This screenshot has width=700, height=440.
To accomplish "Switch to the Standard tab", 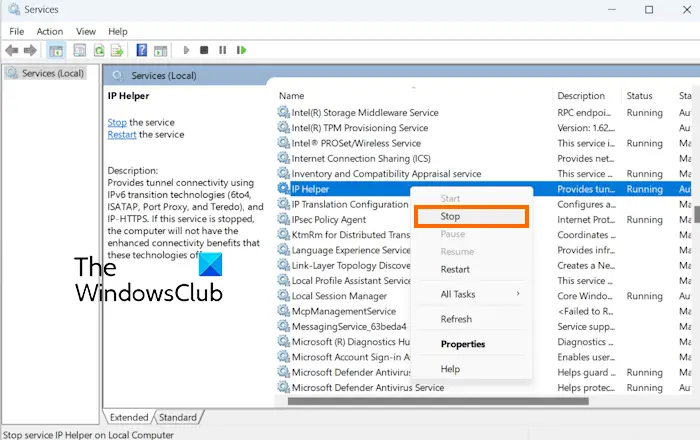I will 178,417.
